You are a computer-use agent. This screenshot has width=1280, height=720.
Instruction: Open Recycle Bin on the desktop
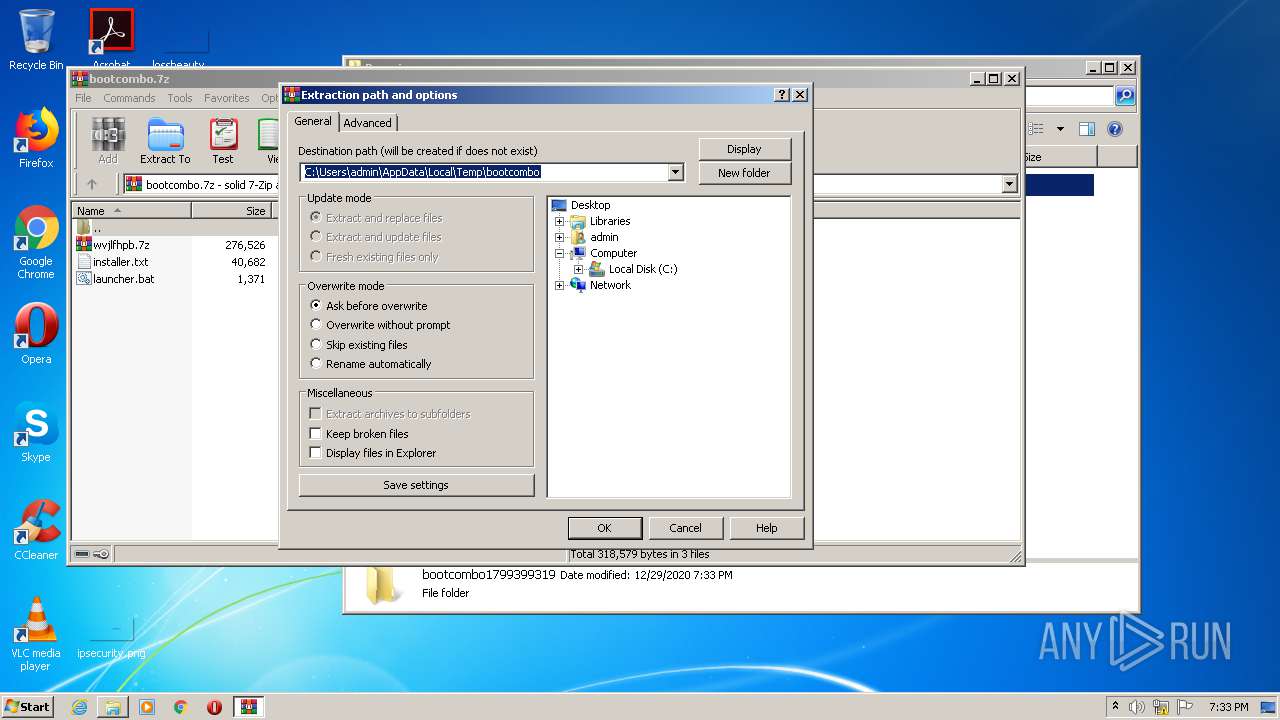coord(36,40)
